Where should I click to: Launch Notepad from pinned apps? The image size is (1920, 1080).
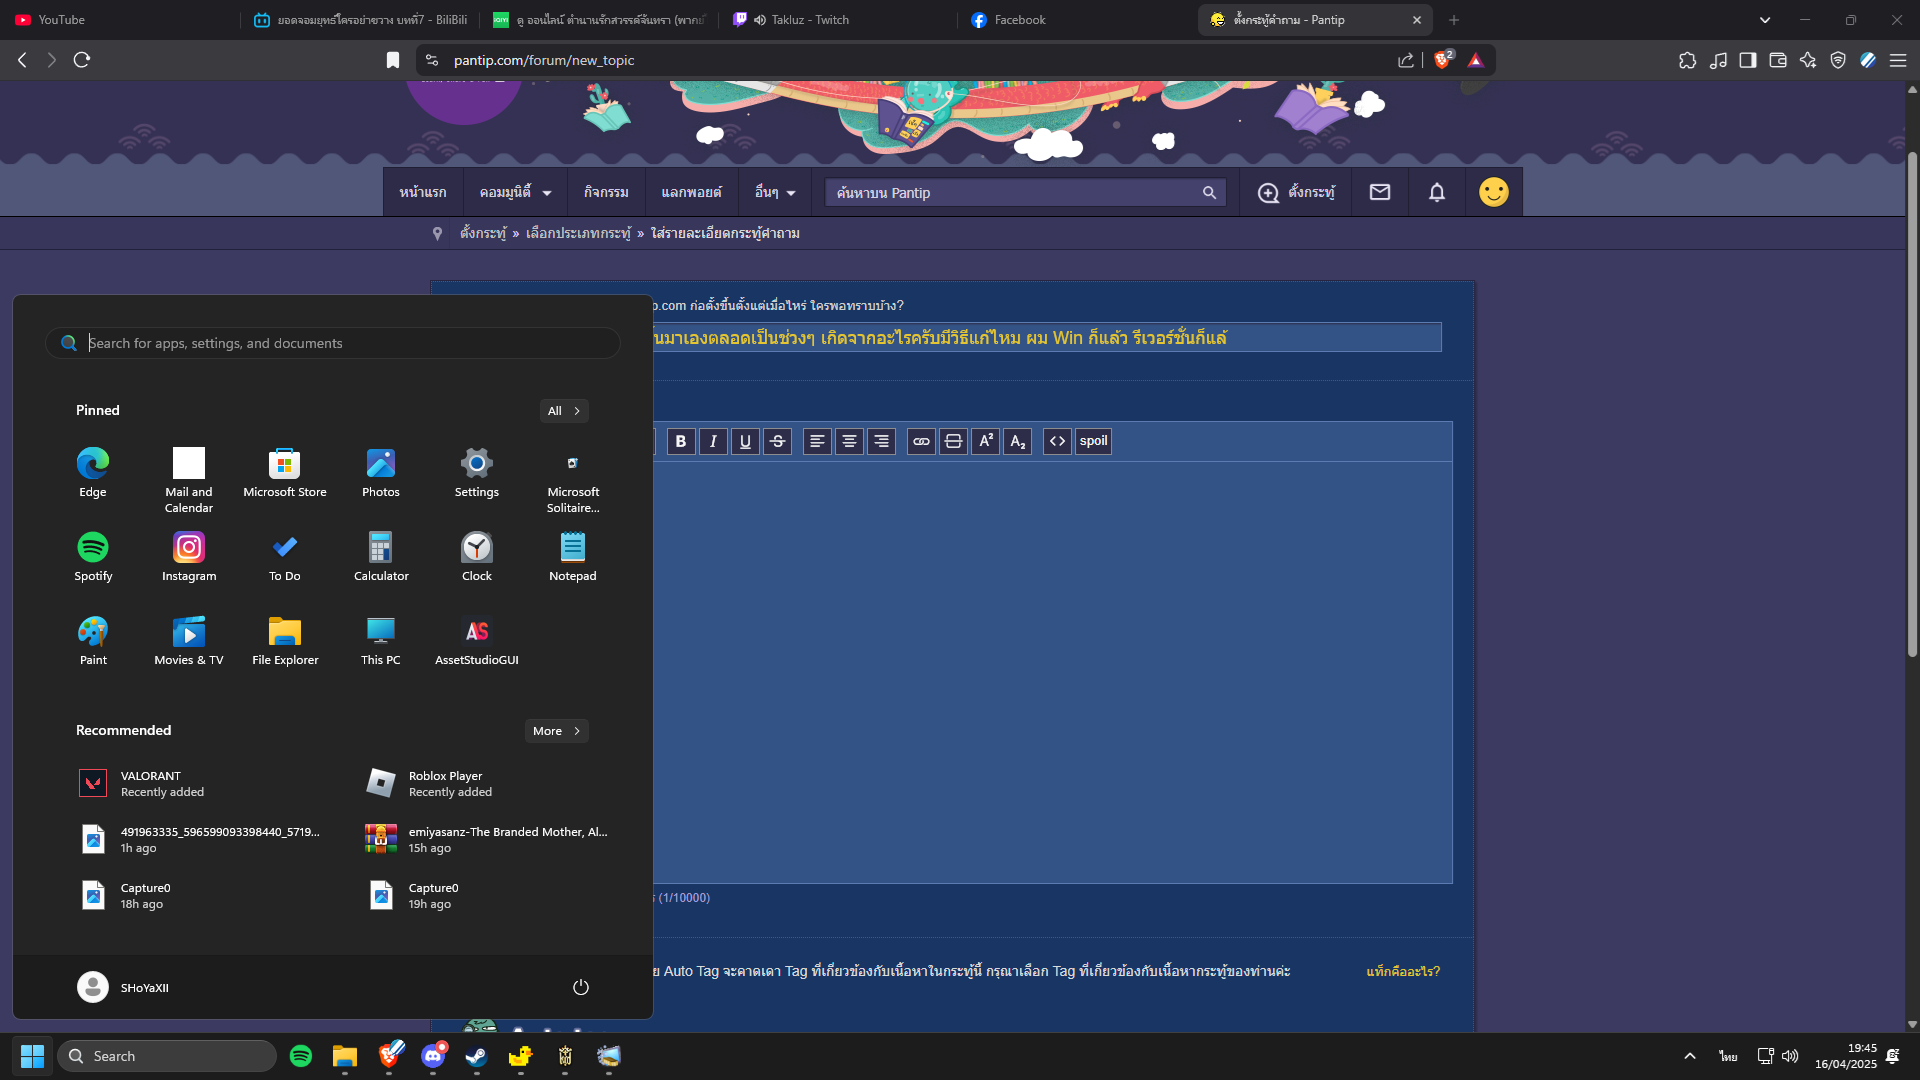(573, 556)
